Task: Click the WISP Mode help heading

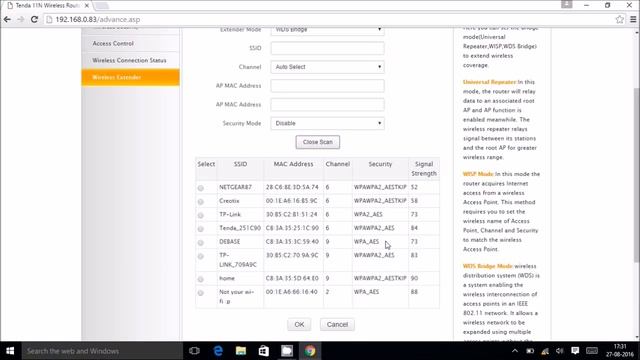Action: [x=478, y=174]
